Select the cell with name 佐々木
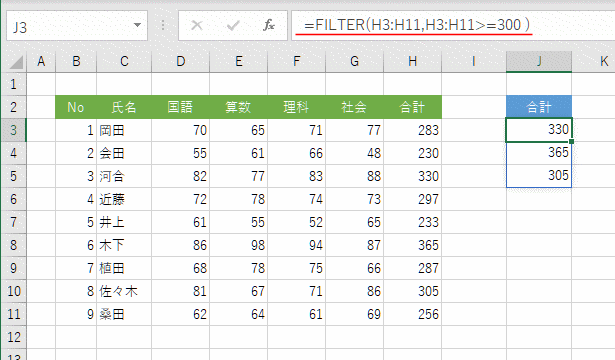Viewport: 615px width, 360px height. [124, 291]
